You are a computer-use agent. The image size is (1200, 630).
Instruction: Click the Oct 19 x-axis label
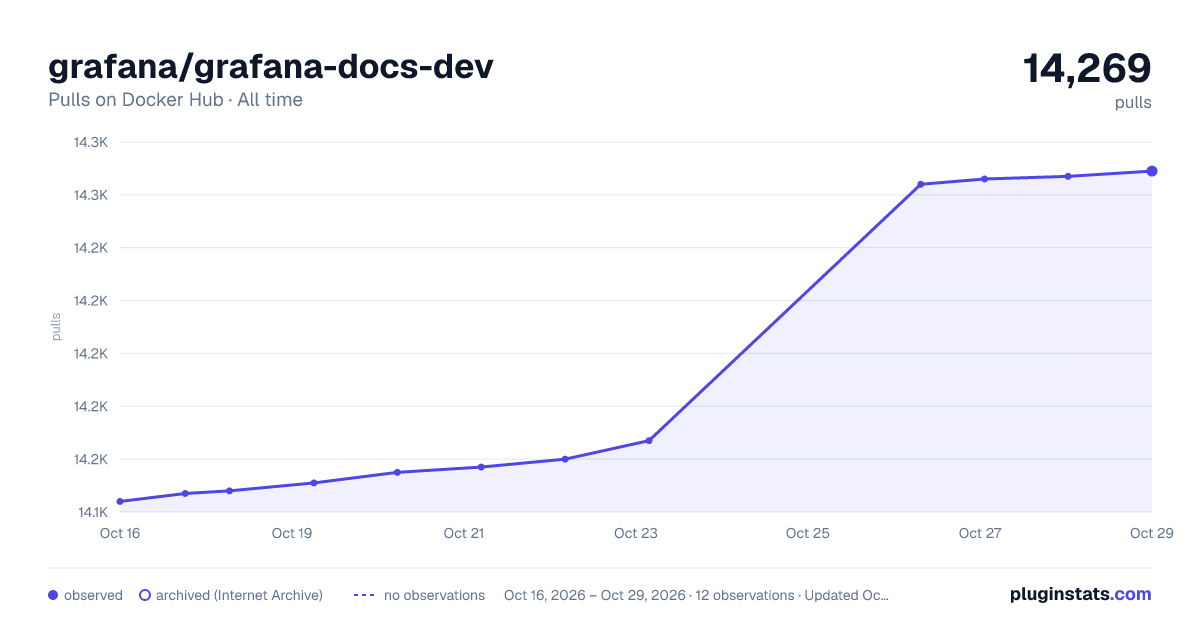(292, 533)
